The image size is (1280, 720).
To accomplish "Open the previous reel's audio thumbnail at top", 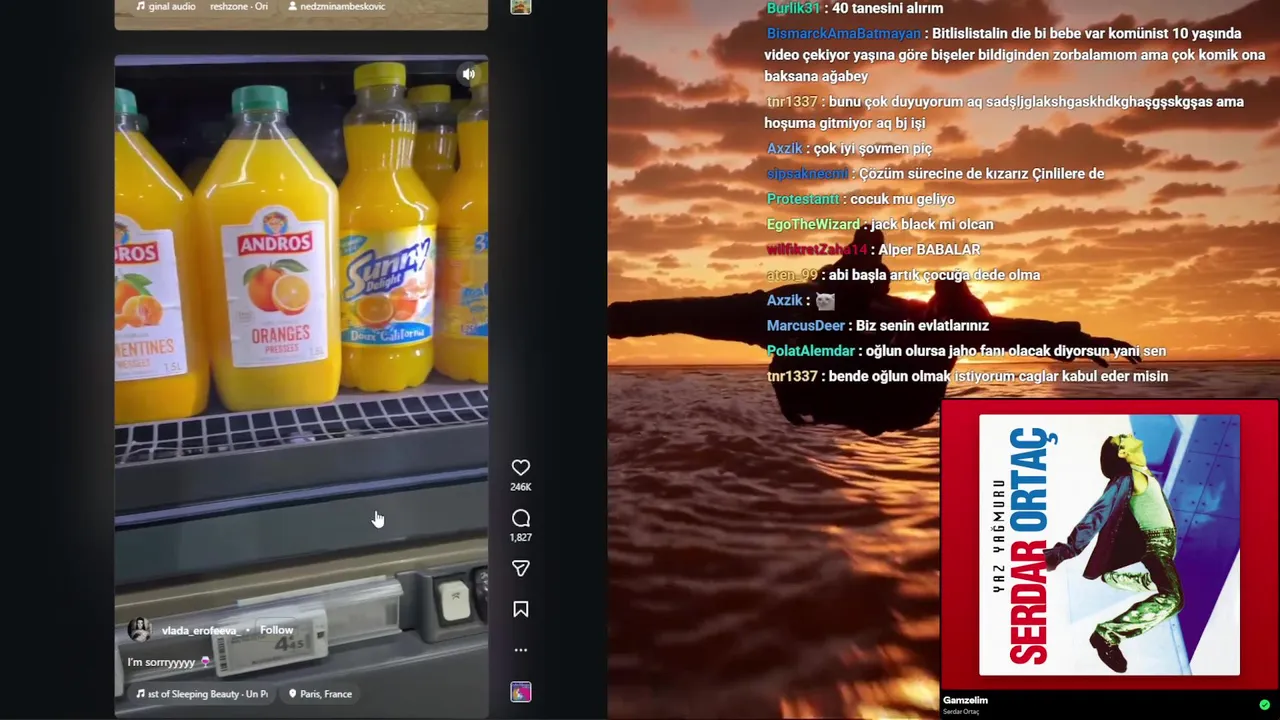I will coord(521,6).
